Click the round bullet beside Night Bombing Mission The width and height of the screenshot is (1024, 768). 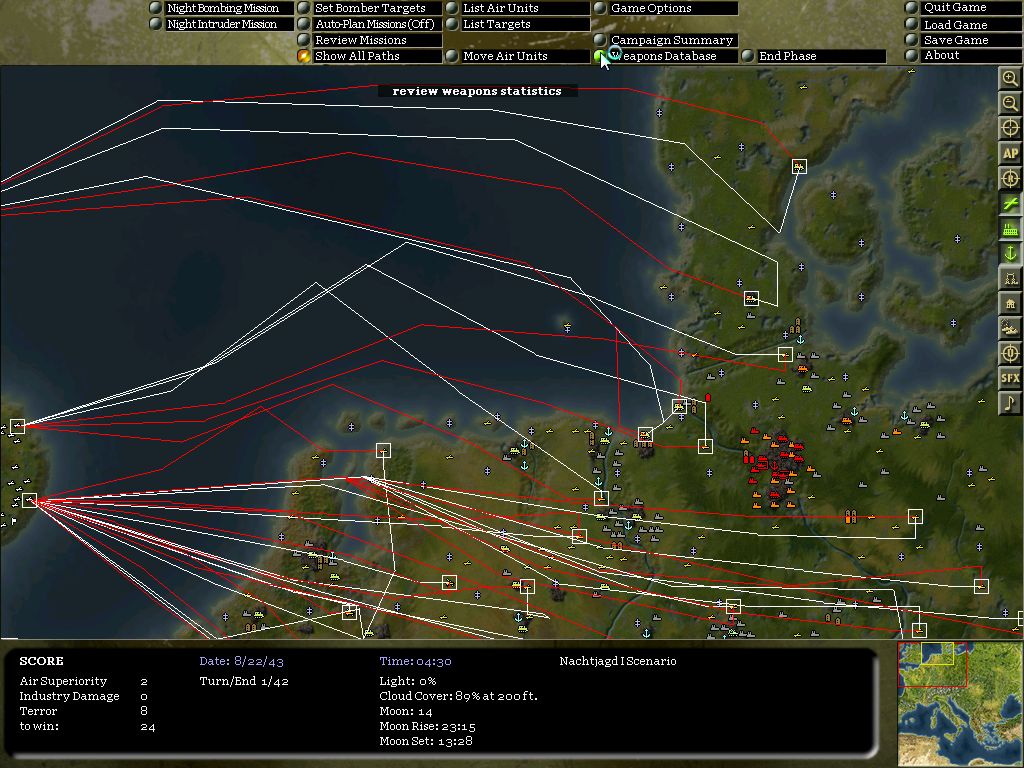(155, 8)
